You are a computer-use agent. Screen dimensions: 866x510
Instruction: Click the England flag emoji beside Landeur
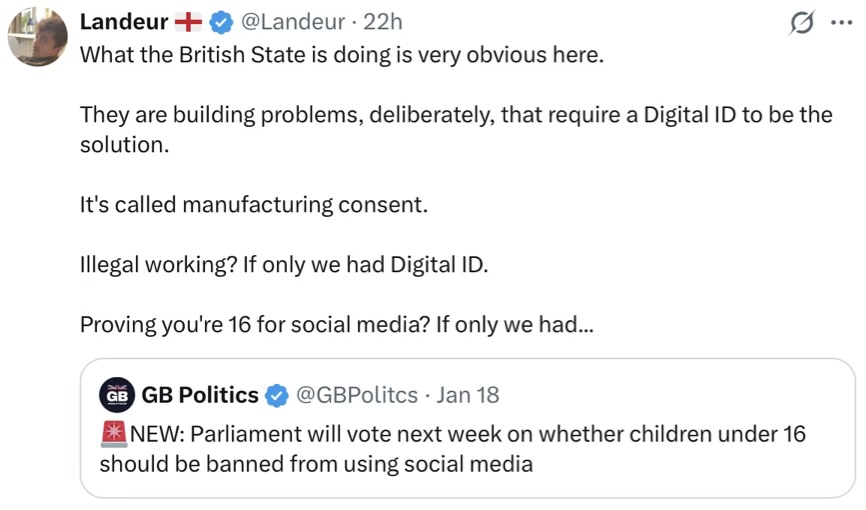(x=188, y=22)
